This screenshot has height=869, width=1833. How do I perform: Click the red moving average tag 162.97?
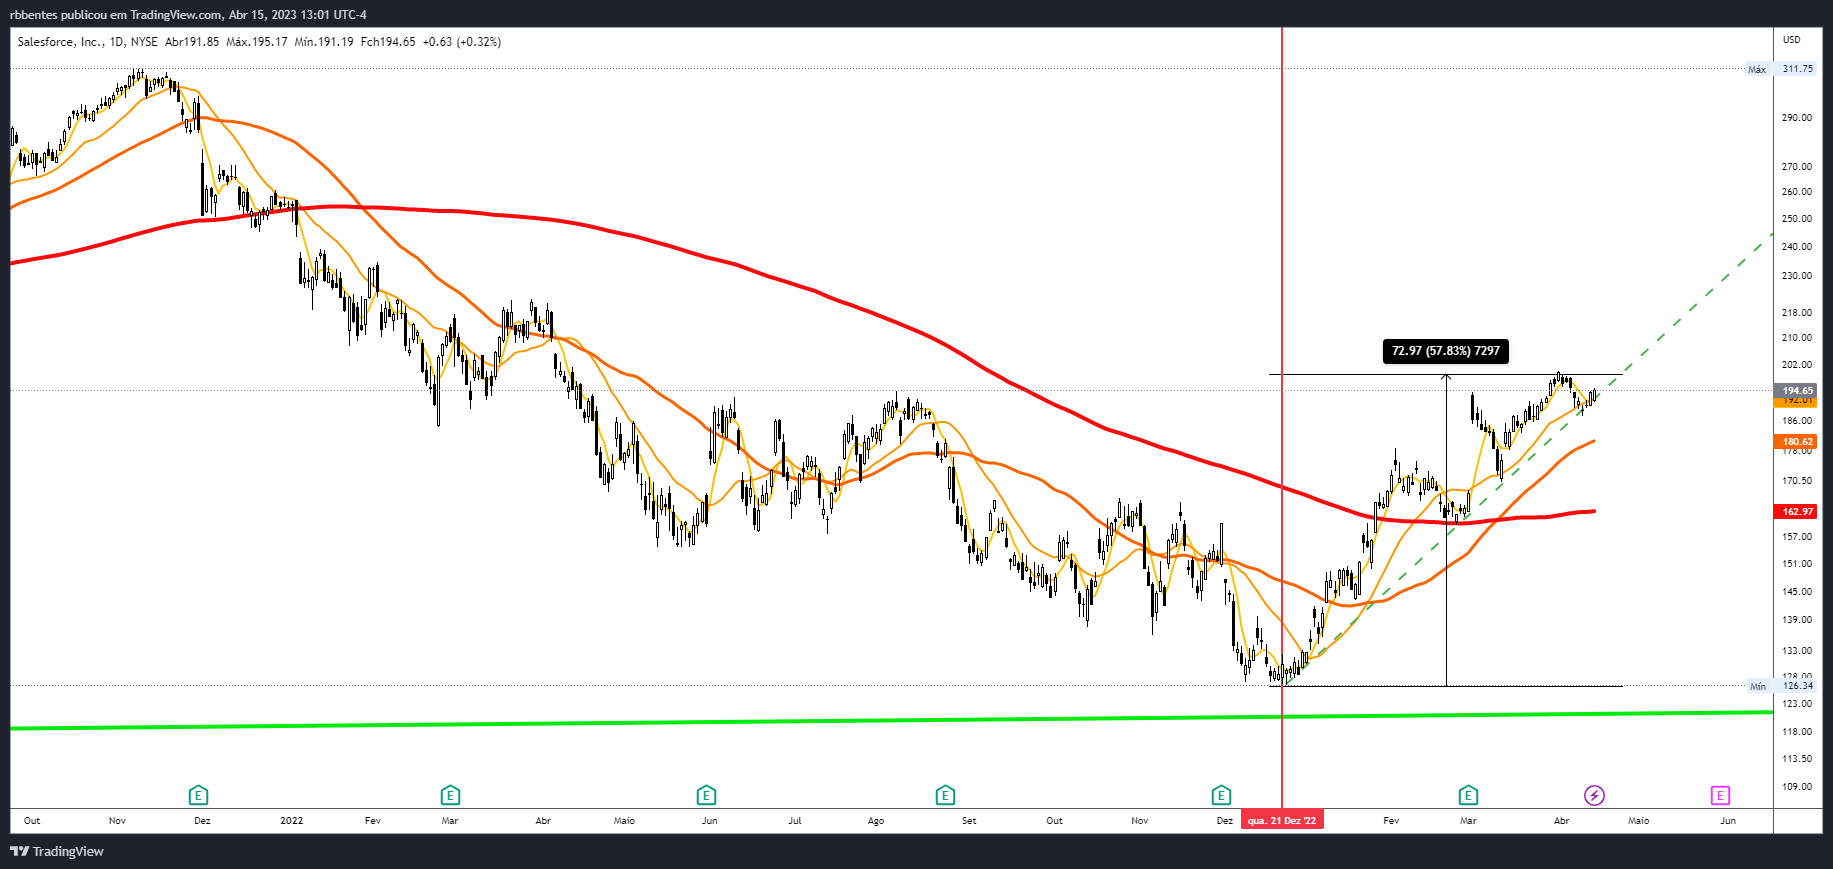(x=1796, y=511)
